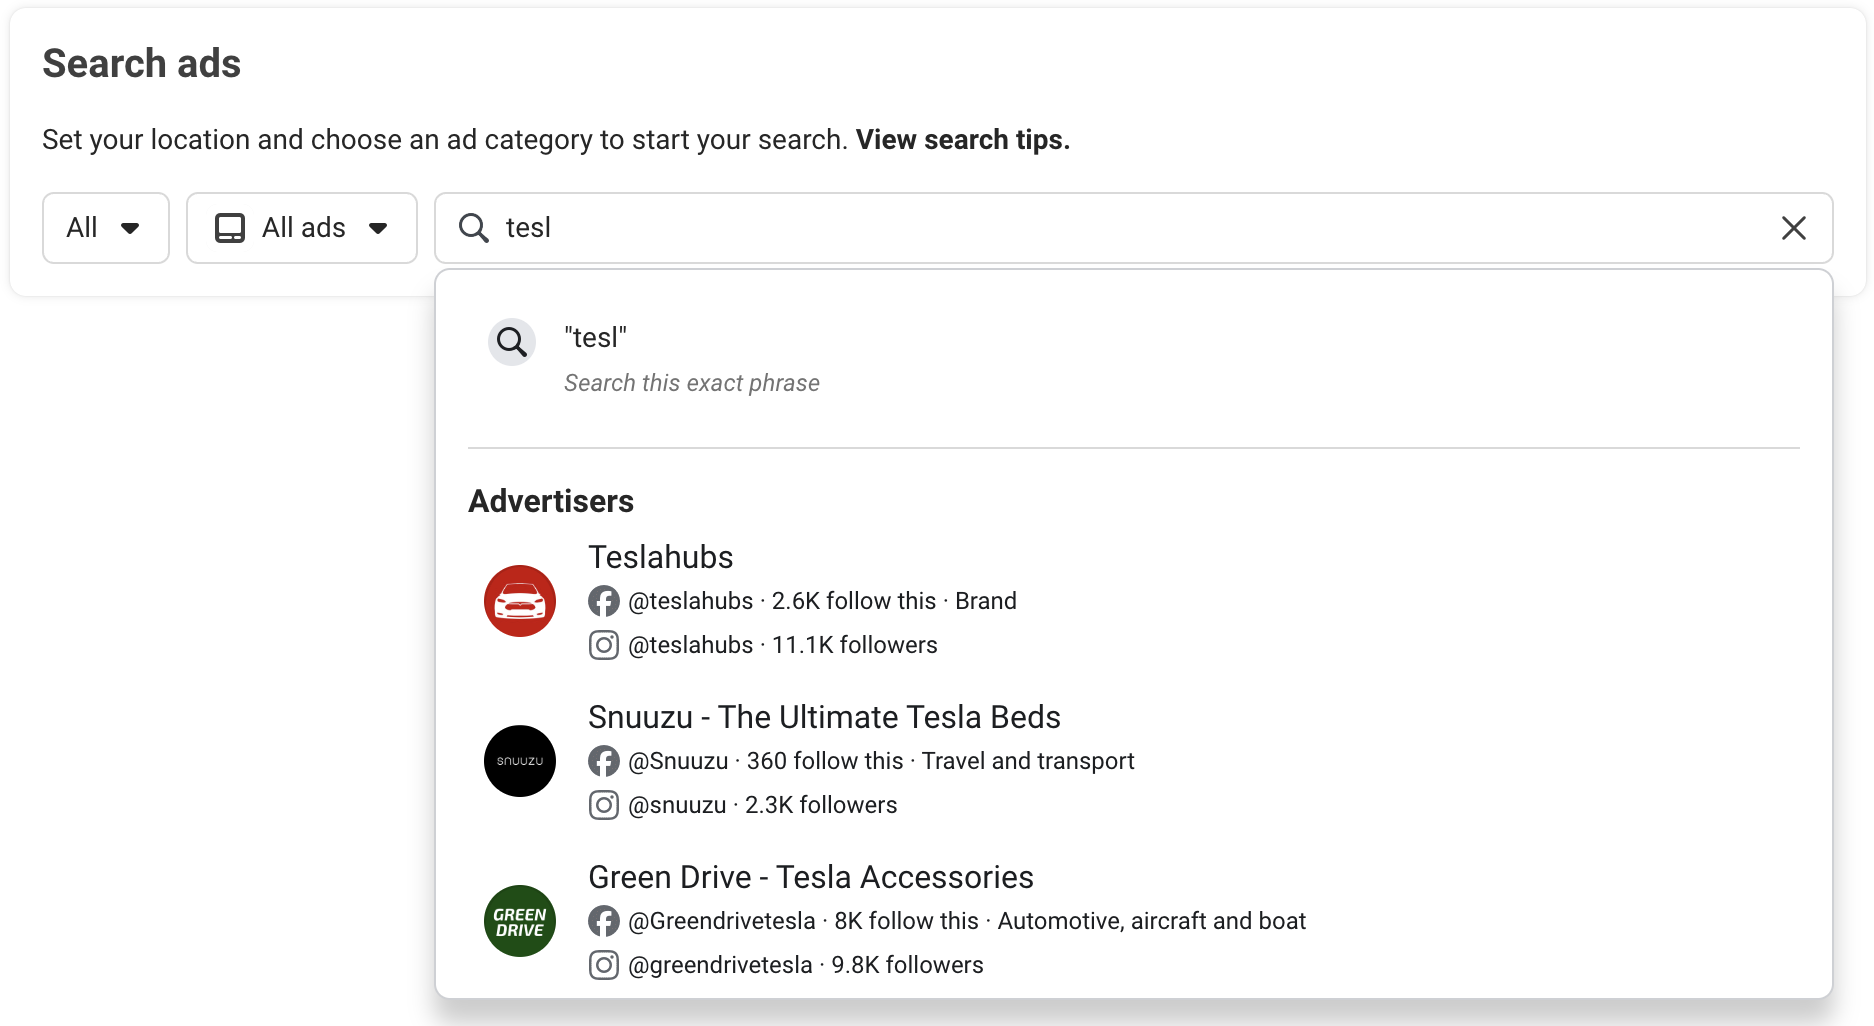Click "@Greendrivetesla · 8K follow this" text
This screenshot has width=1874, height=1026.
click(x=804, y=921)
